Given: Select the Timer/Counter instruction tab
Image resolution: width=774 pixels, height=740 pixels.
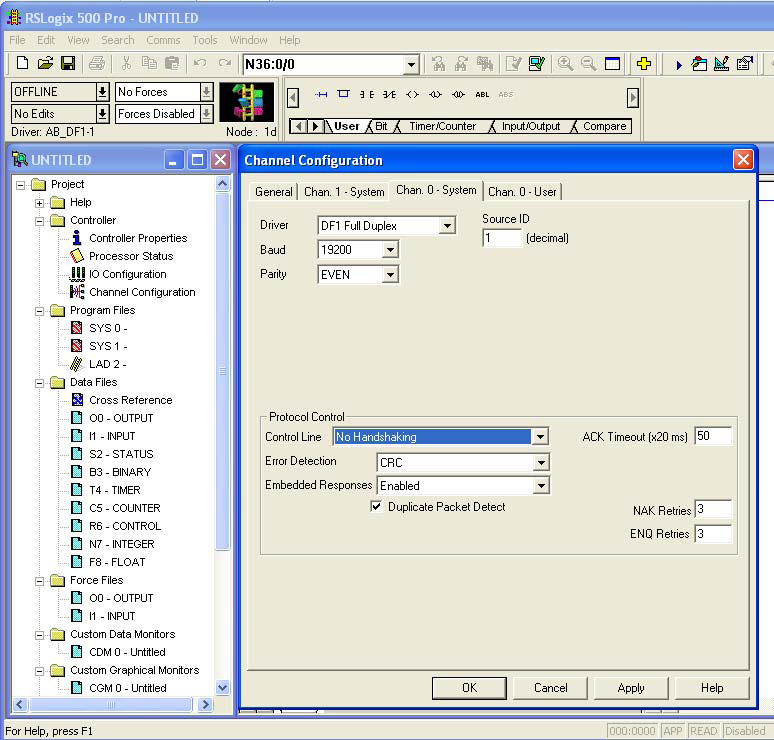Looking at the screenshot, I should (x=442, y=126).
